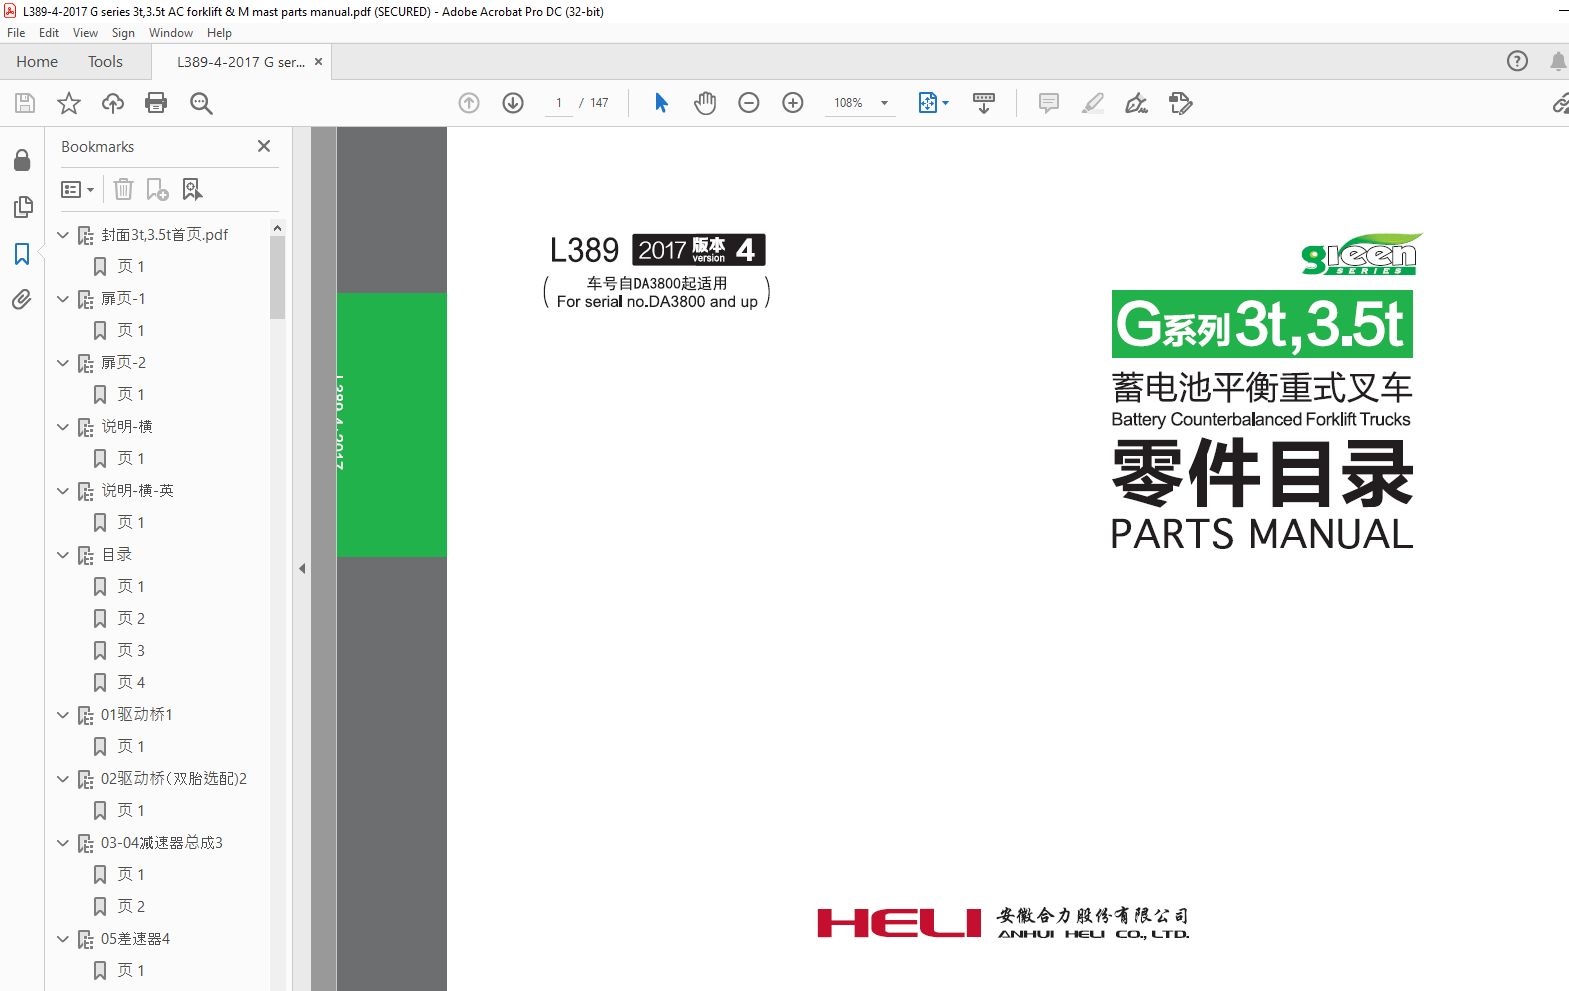The height and width of the screenshot is (991, 1569).
Task: Collapse the 01驱动桥1 bookmark
Action: (63, 715)
